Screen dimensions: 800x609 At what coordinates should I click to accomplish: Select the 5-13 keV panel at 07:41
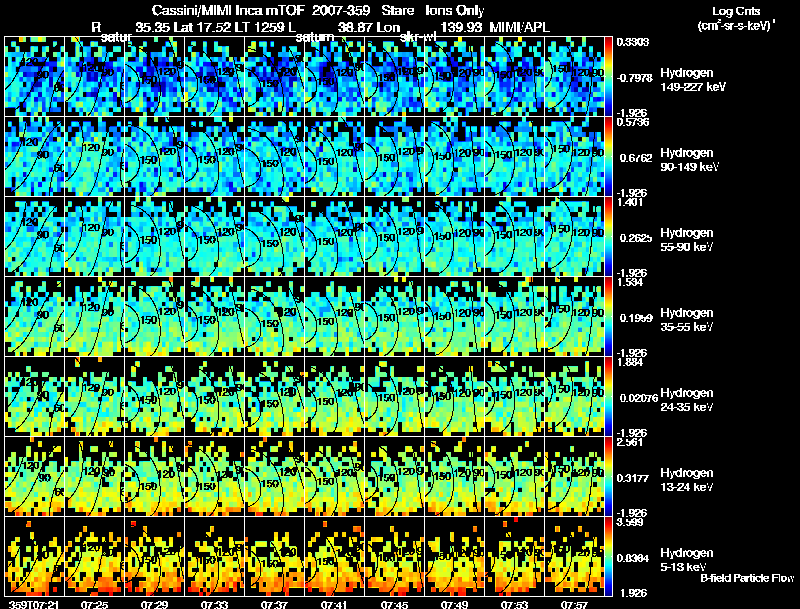tap(335, 557)
